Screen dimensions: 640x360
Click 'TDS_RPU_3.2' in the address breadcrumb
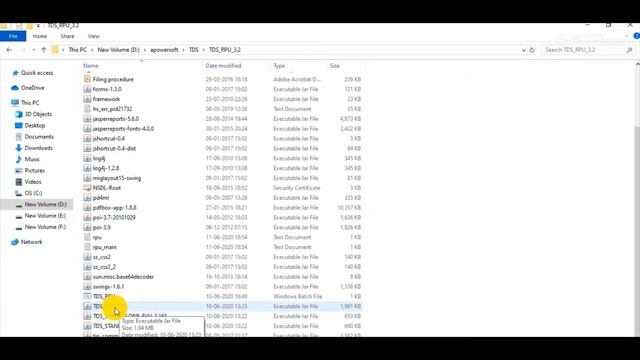[x=225, y=50]
